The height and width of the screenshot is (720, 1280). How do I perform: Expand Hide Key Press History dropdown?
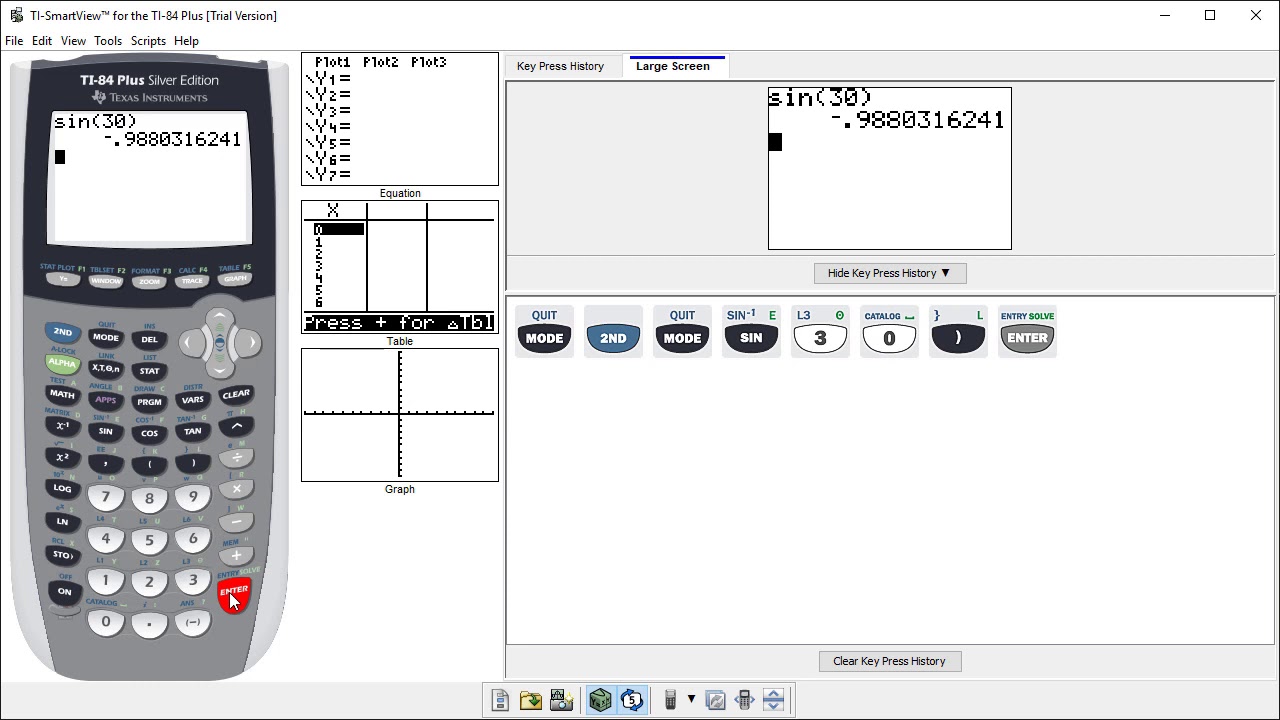889,273
